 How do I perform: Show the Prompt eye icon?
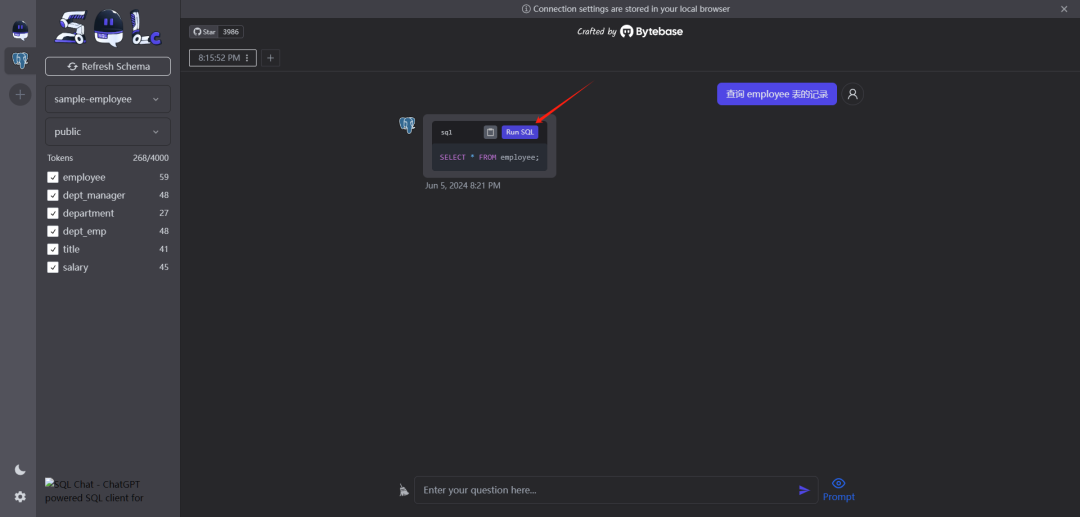838,483
